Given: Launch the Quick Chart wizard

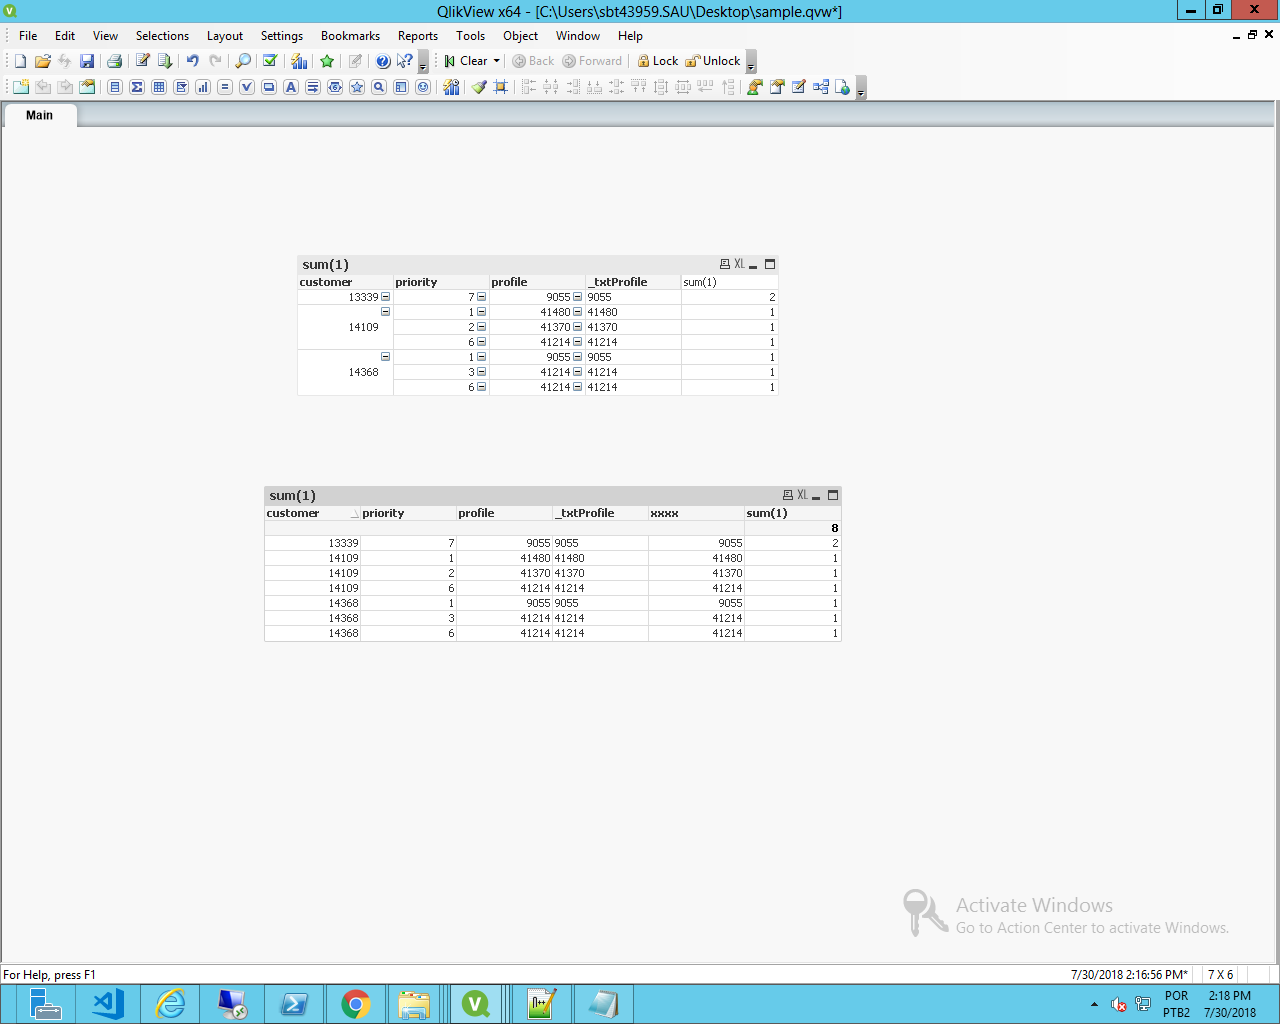Looking at the screenshot, I should tap(298, 61).
